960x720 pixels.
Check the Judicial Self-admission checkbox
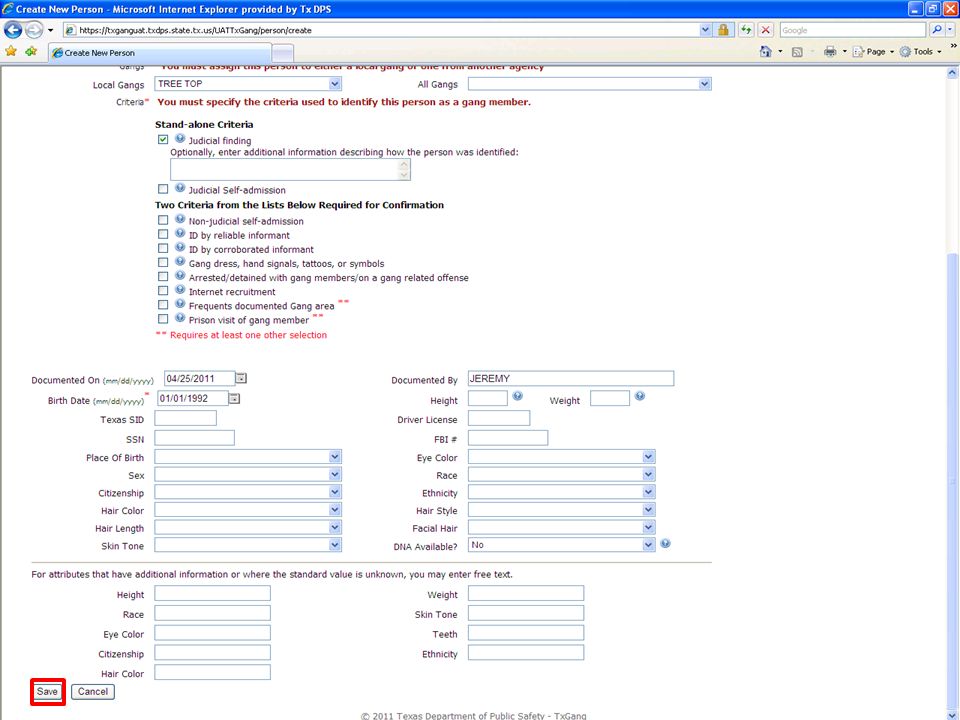[x=163, y=189]
